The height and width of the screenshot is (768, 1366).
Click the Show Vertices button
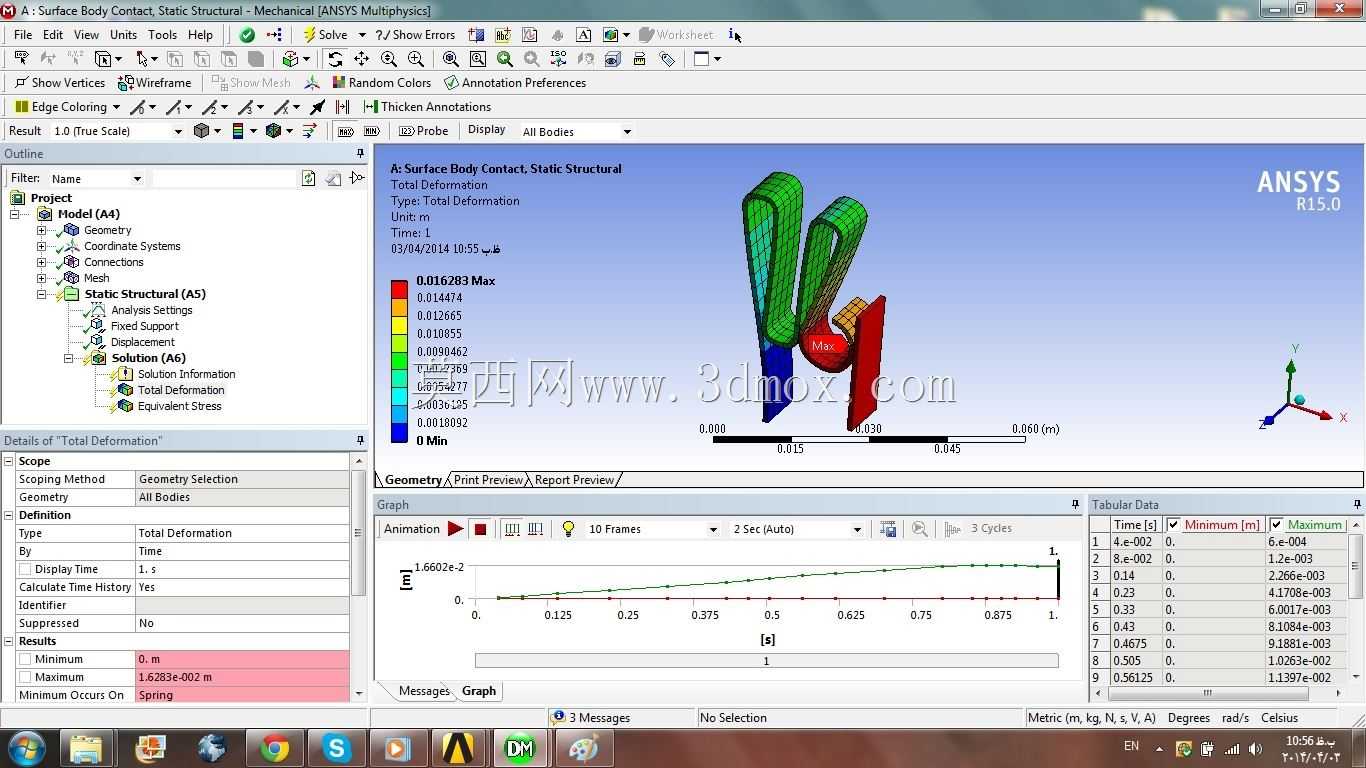pos(59,83)
